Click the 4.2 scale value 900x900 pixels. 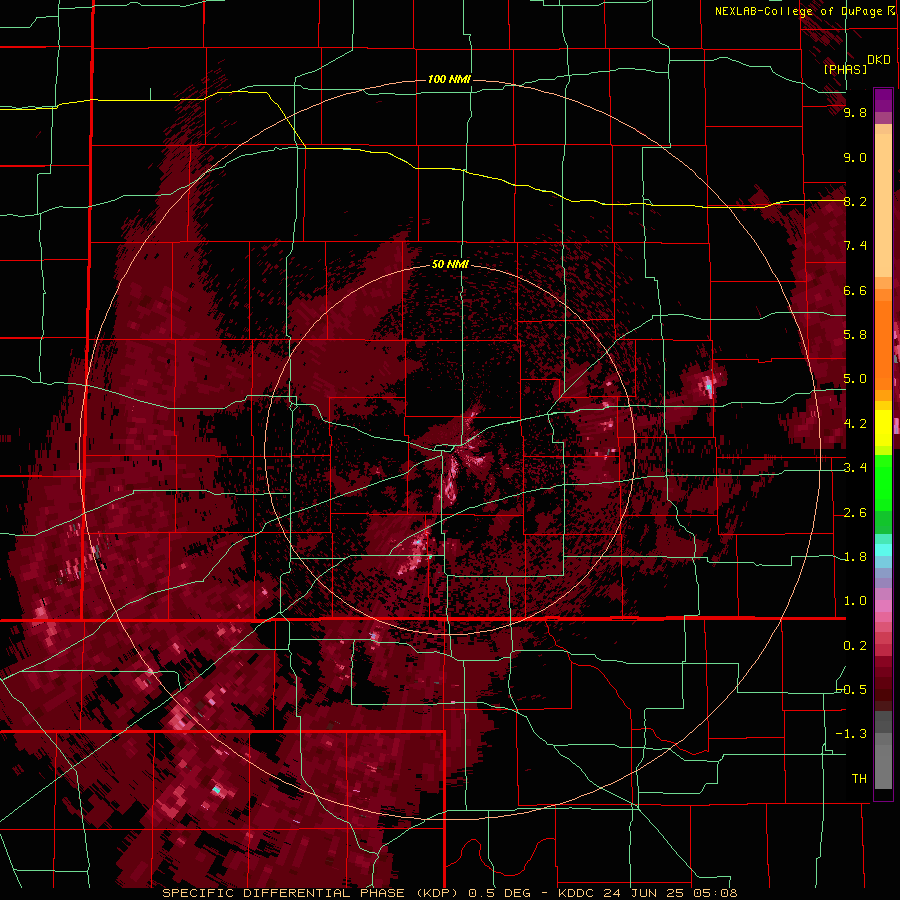(x=855, y=424)
